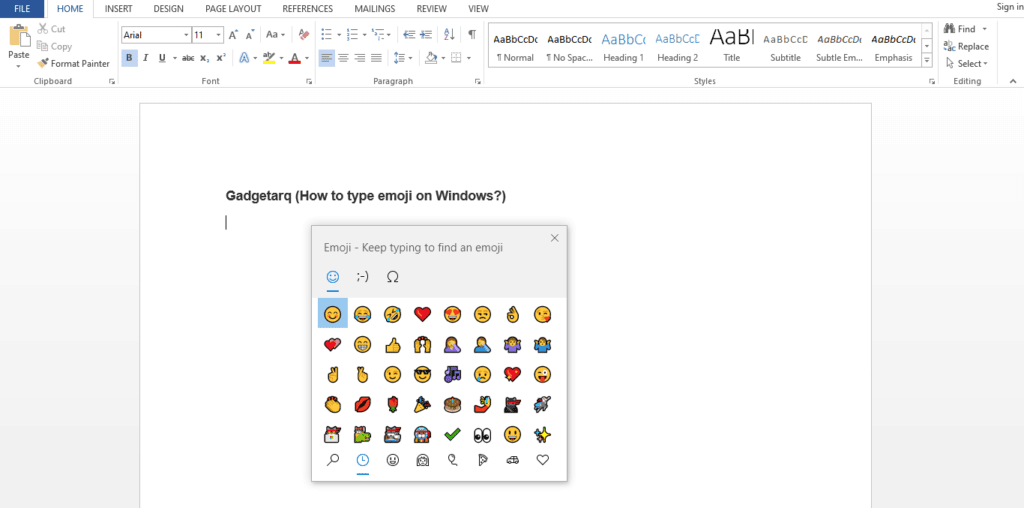Decrease paragraph indent
The height and width of the screenshot is (508, 1024).
[x=409, y=35]
